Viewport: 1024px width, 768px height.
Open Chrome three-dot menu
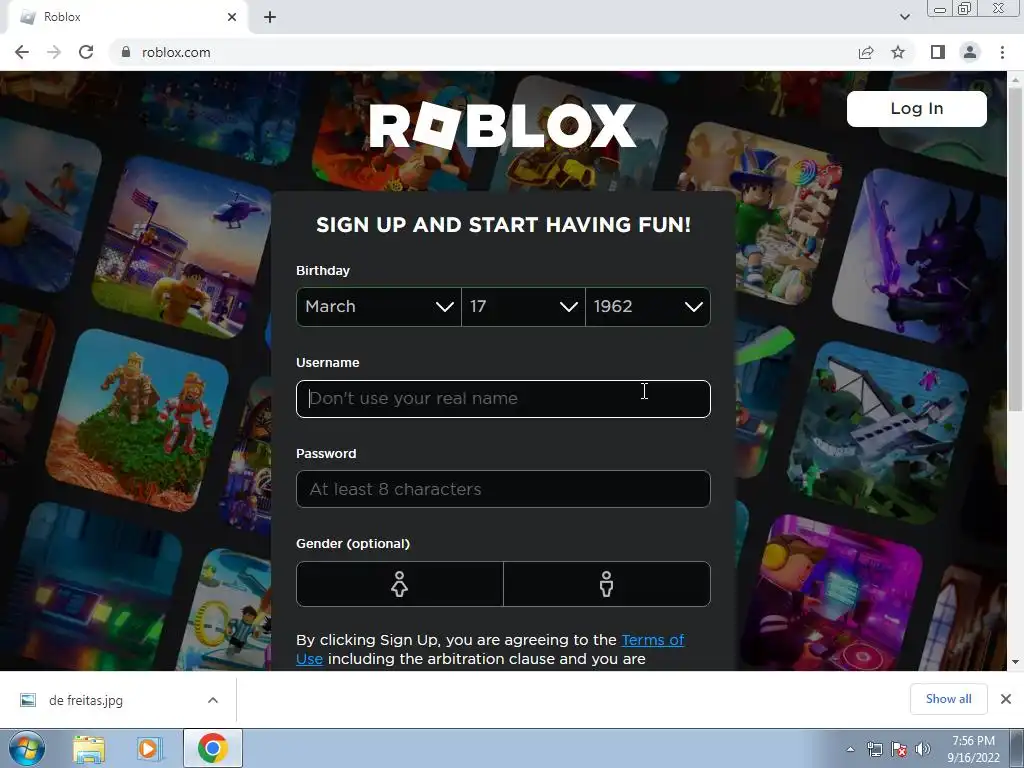coord(1002,52)
